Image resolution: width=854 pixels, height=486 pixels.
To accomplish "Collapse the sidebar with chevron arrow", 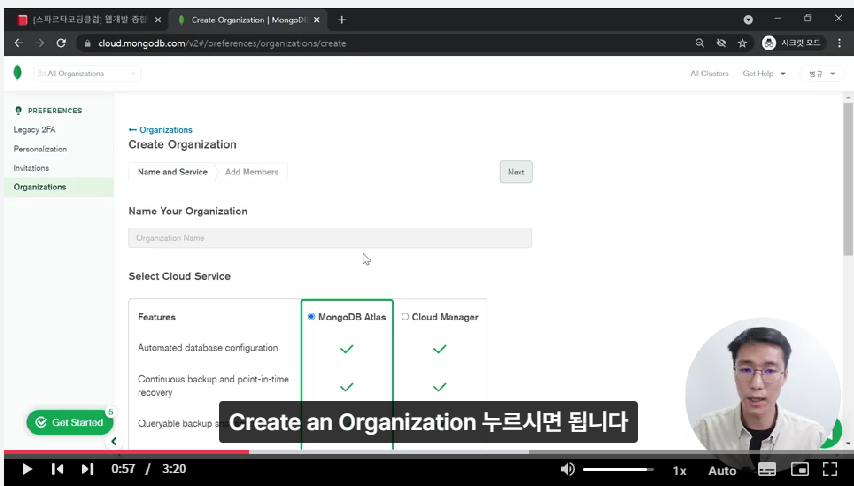I will [114, 441].
